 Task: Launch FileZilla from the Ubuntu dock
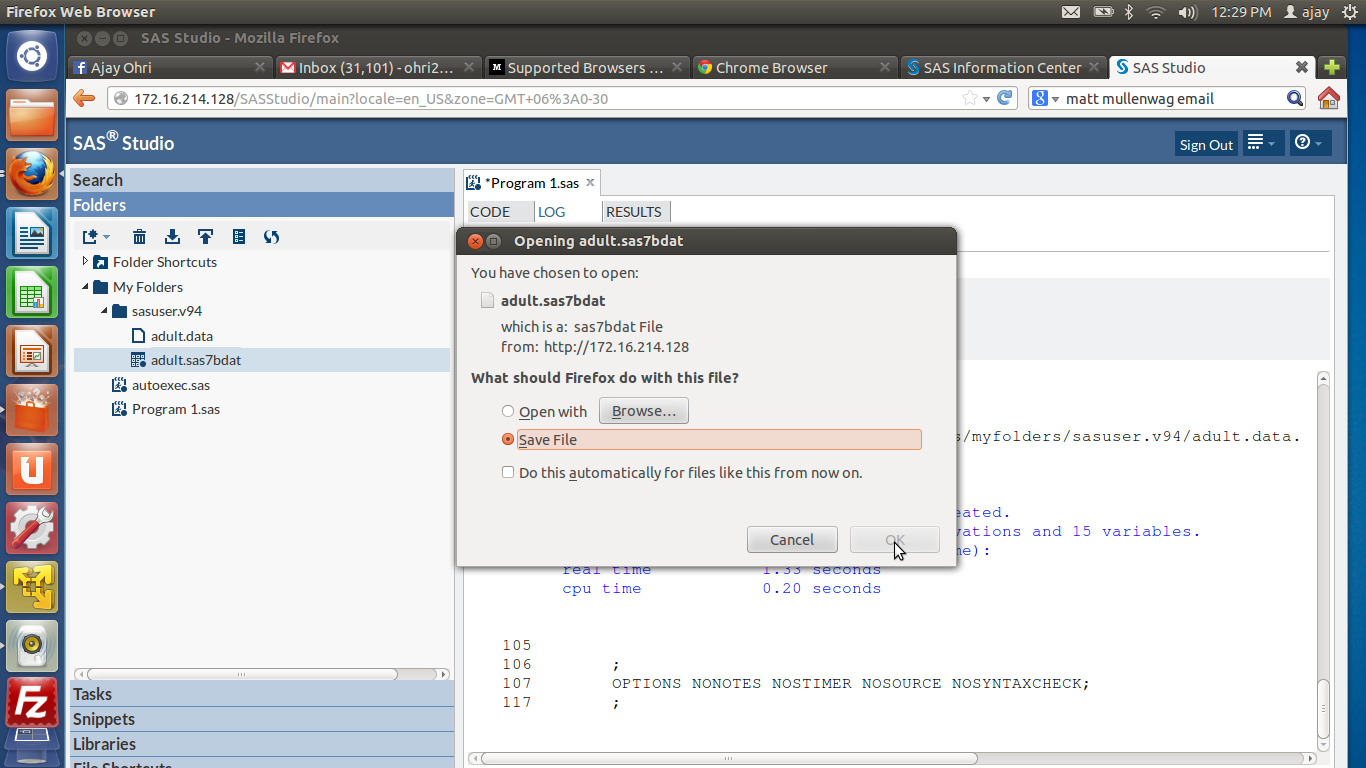tap(31, 702)
